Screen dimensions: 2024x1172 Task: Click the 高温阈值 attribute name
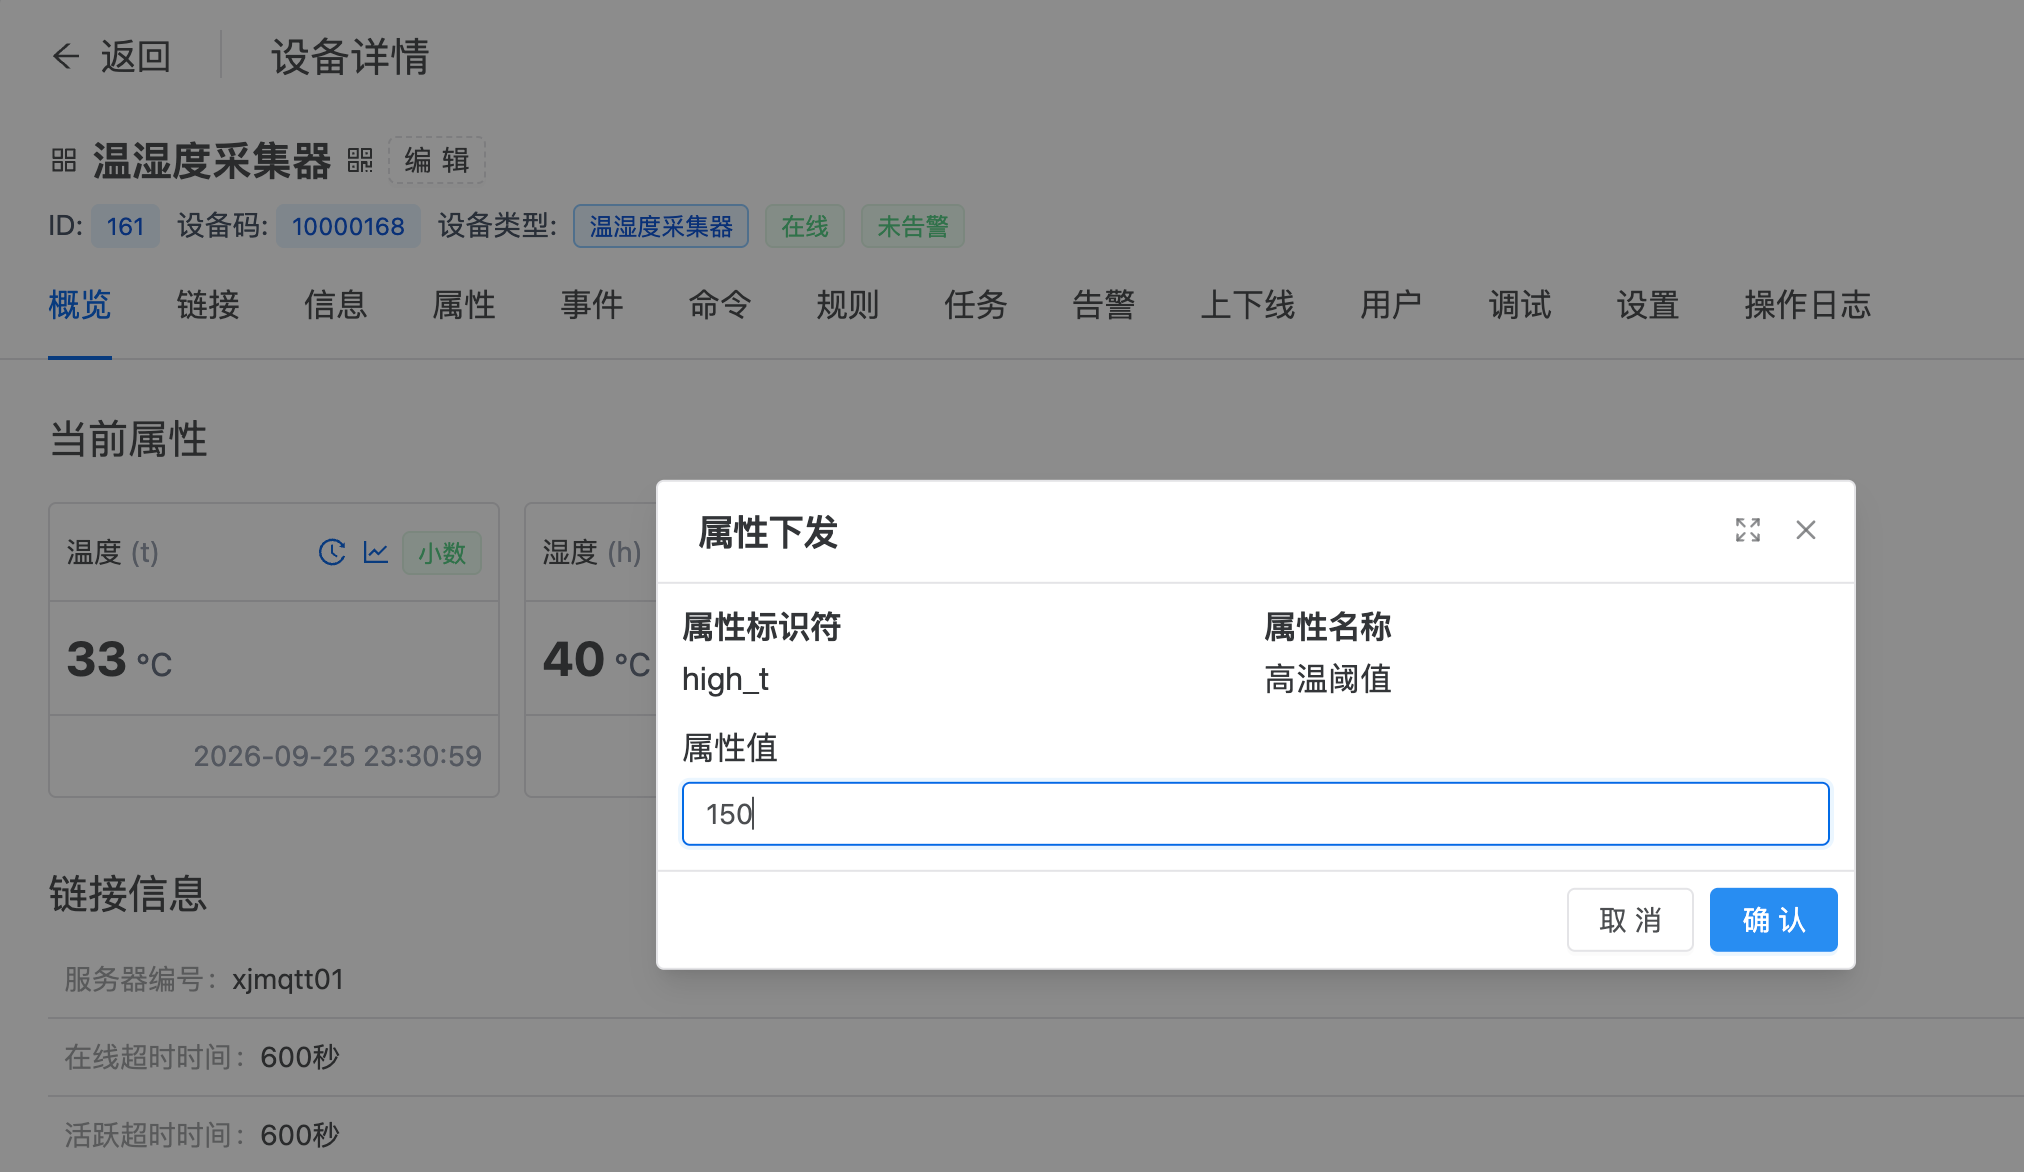point(1328,680)
